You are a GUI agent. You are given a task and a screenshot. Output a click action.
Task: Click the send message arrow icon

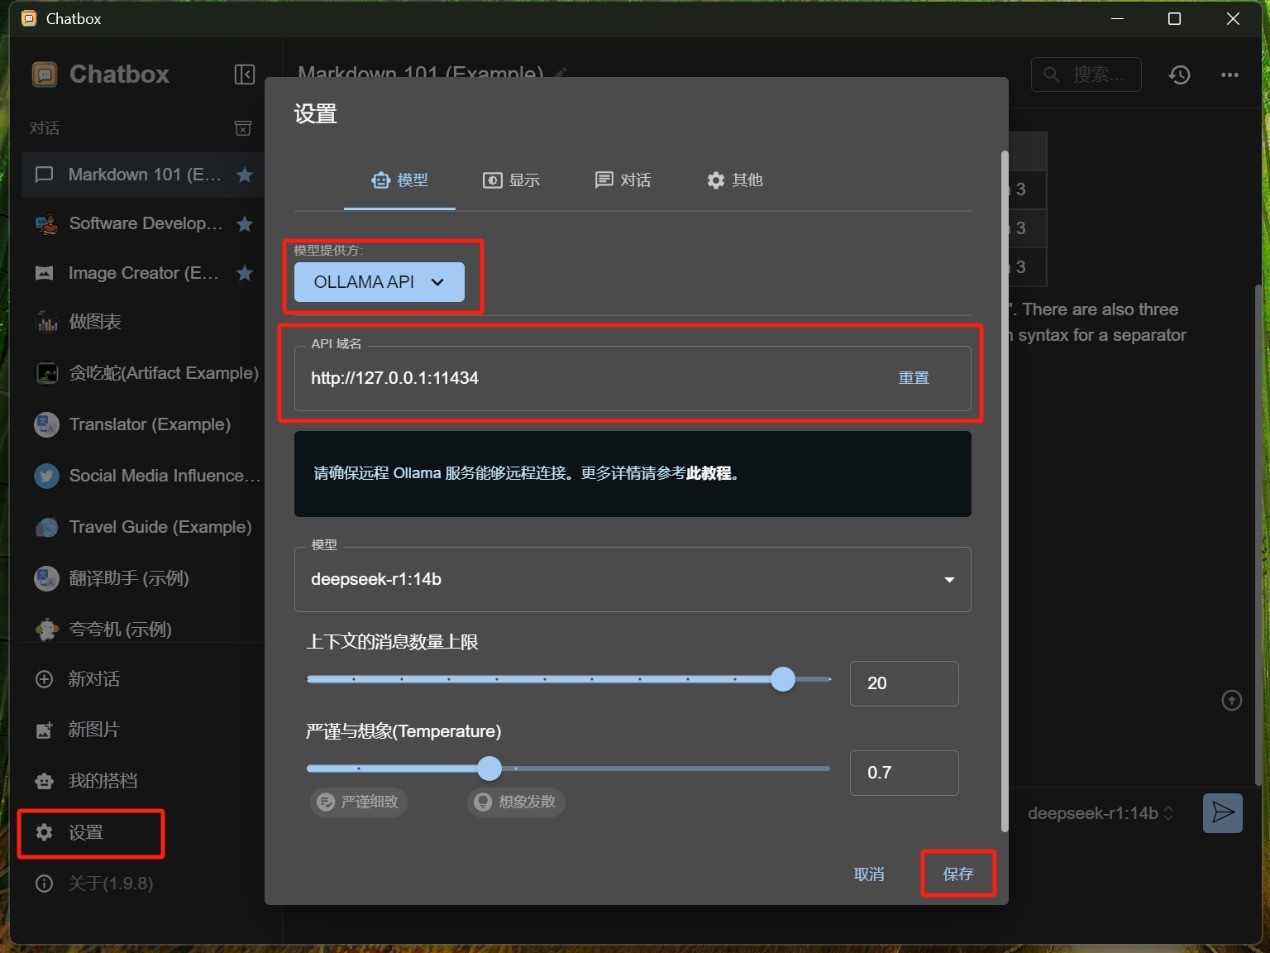coord(1222,813)
